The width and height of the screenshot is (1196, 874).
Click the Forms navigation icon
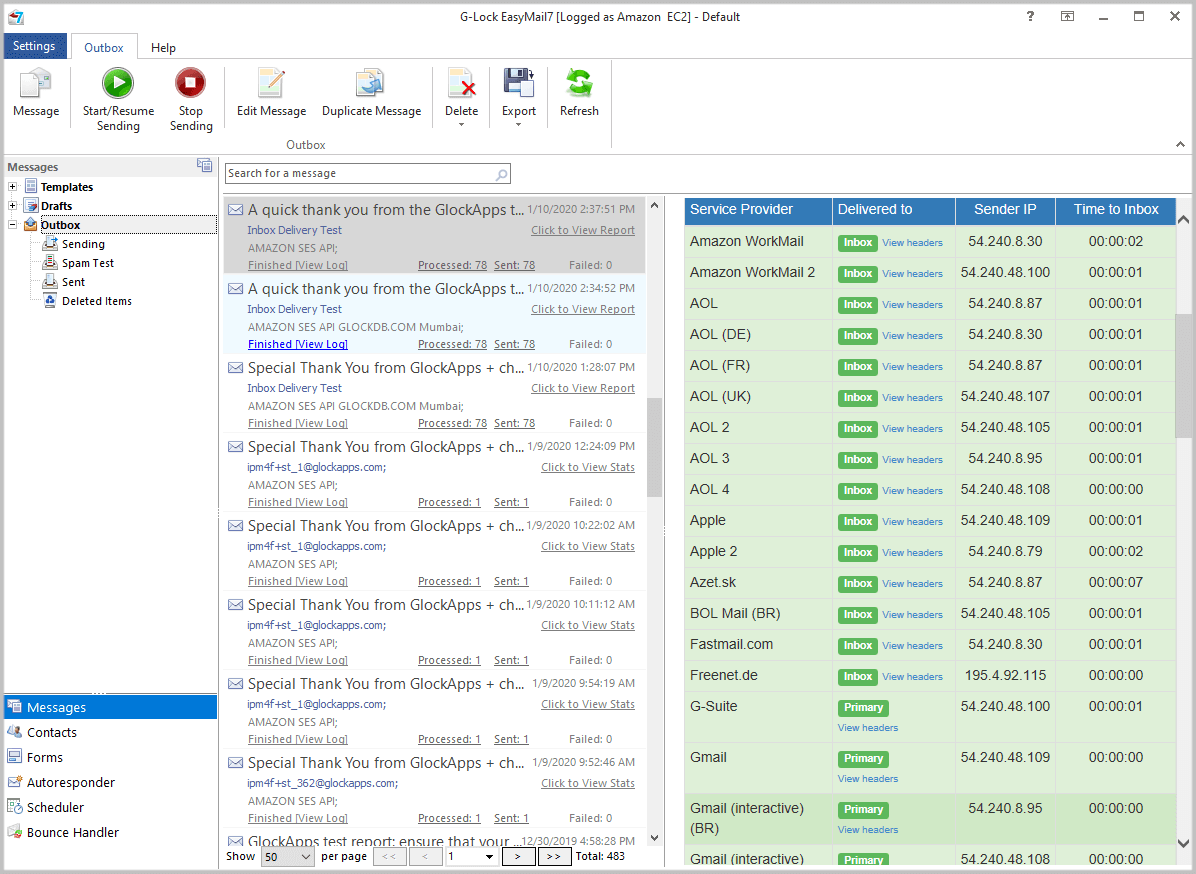tap(14, 757)
